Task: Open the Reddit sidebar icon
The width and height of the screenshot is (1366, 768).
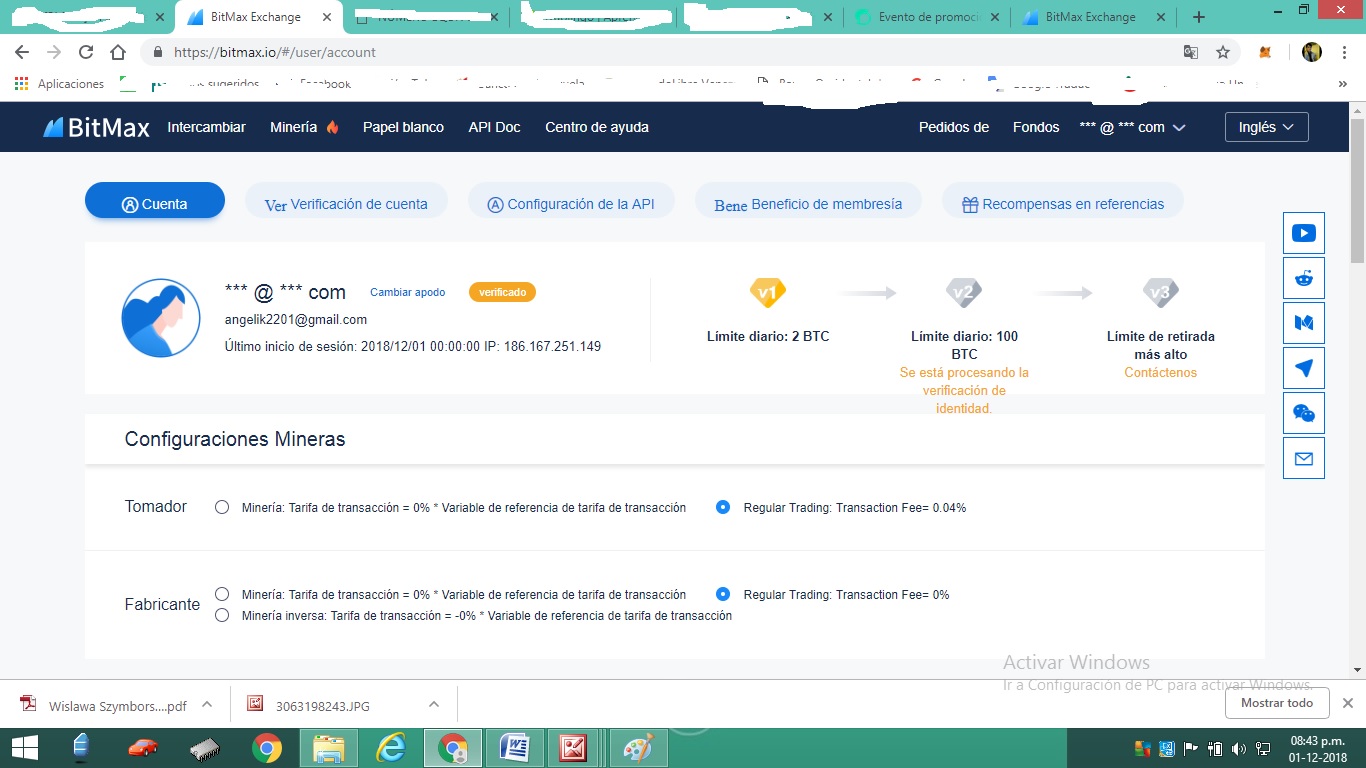Action: pos(1303,278)
